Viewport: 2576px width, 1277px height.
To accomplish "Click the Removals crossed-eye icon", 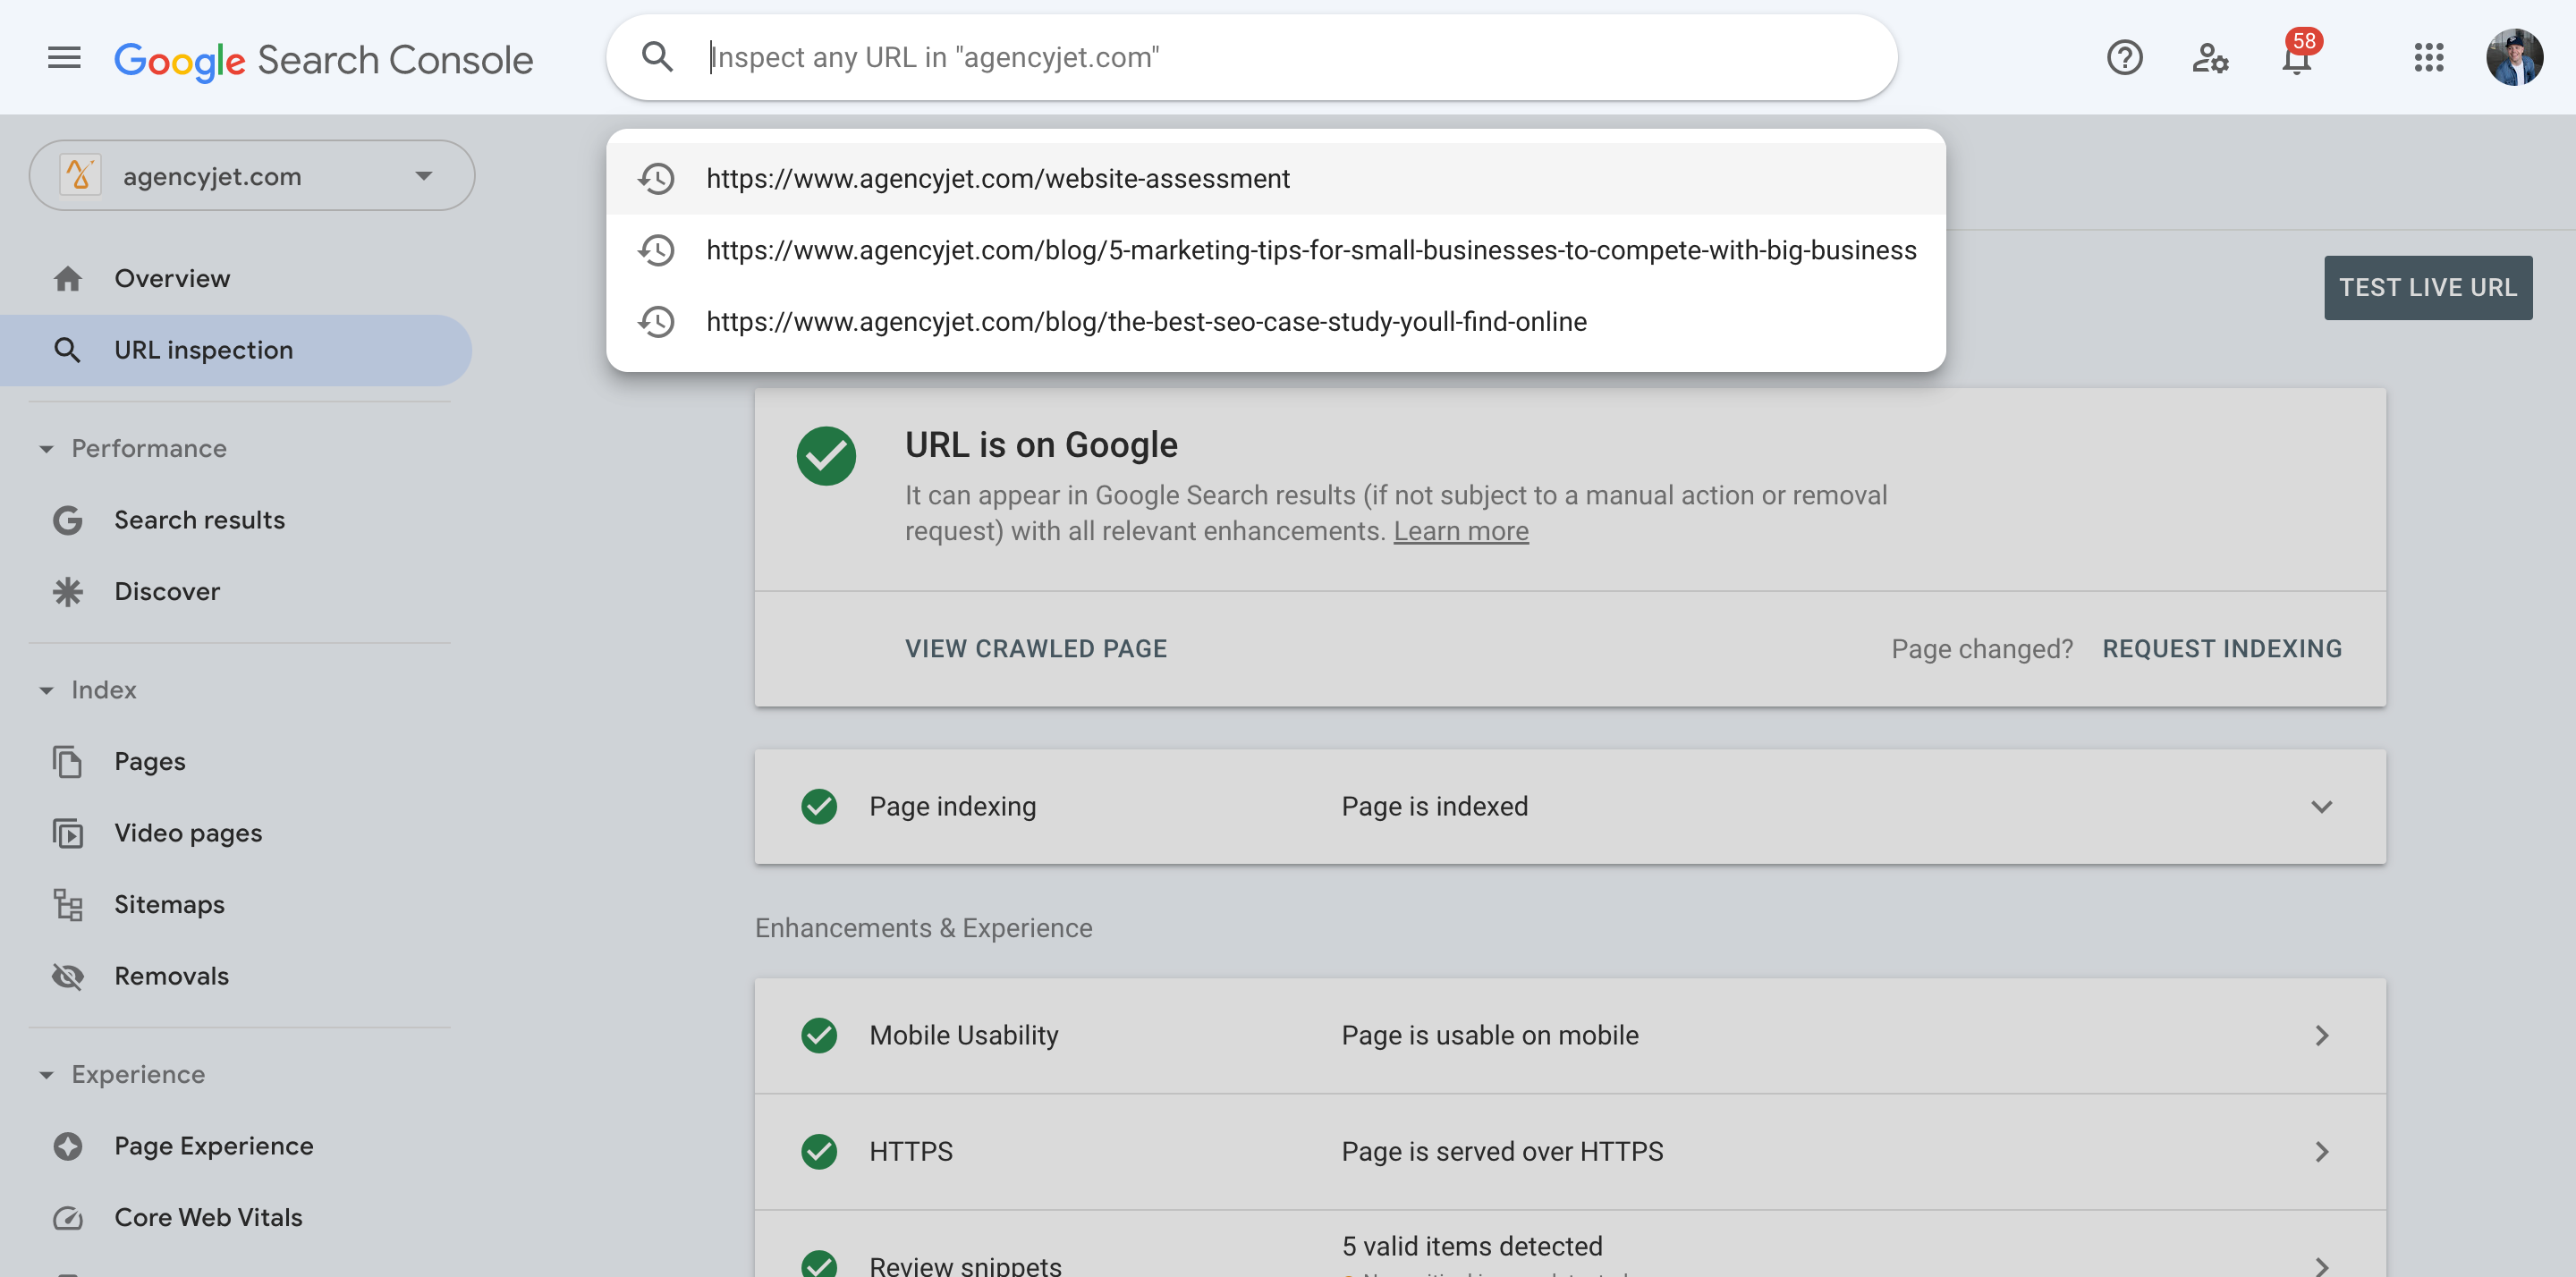I will pyautogui.click(x=67, y=976).
